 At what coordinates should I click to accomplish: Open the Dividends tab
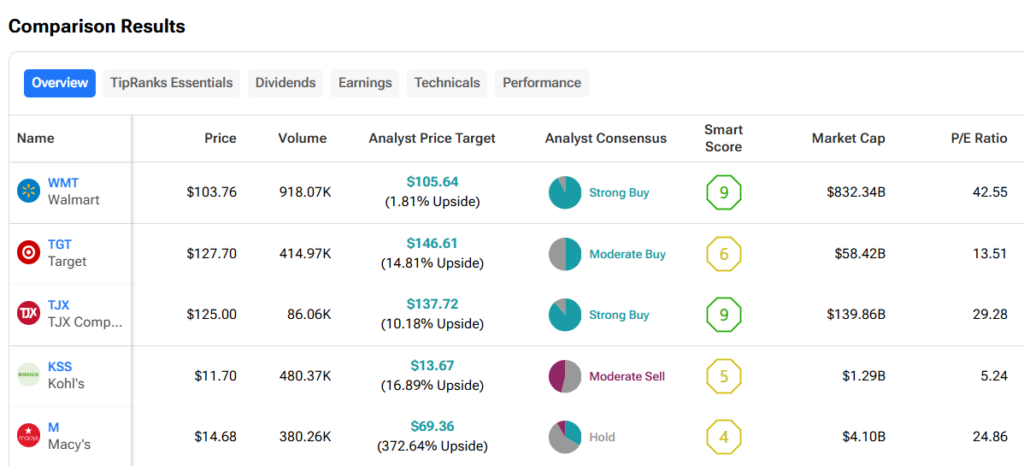click(285, 83)
